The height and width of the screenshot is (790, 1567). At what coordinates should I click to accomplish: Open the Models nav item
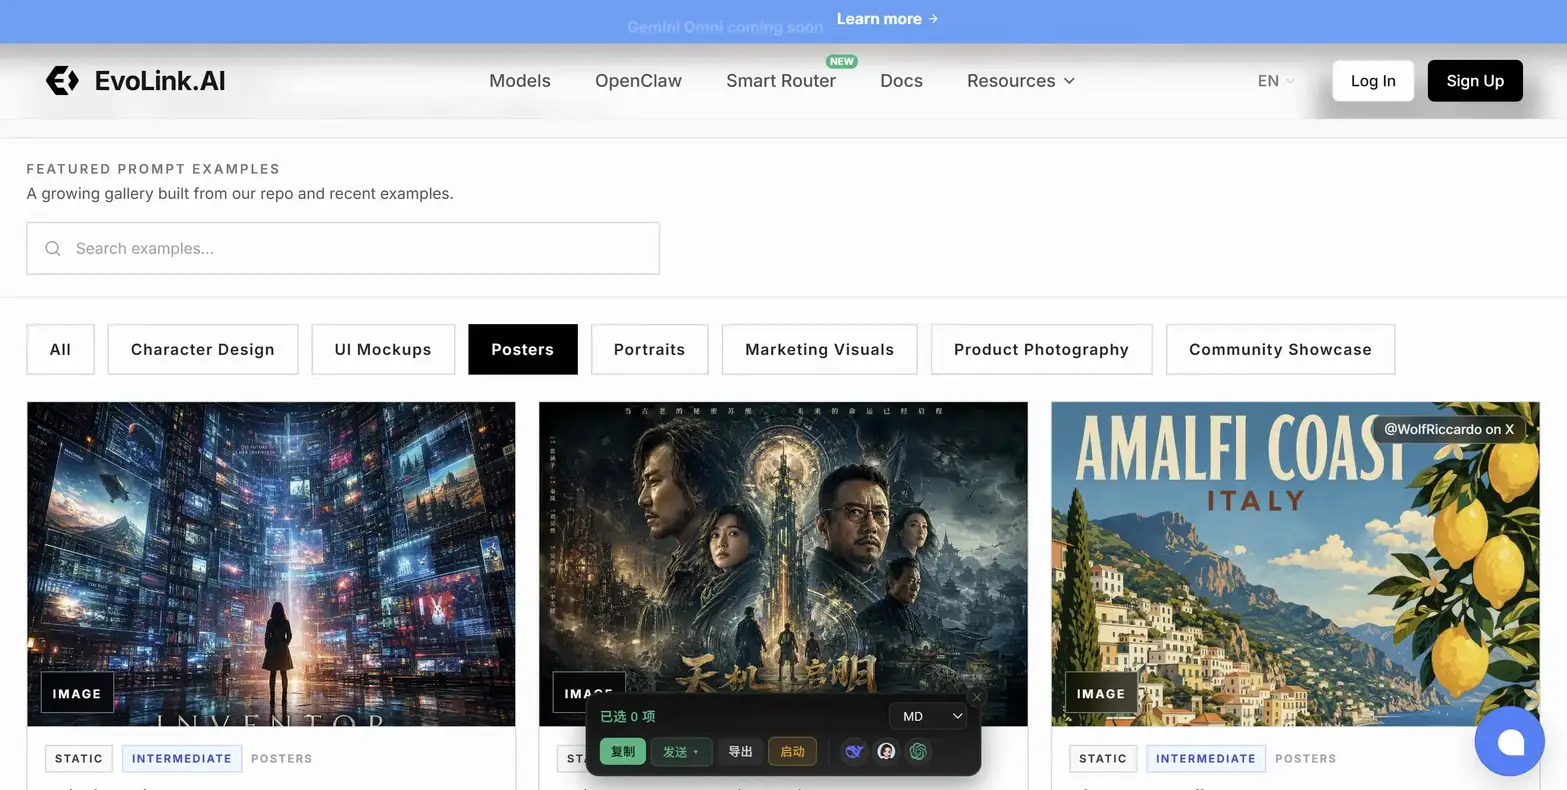coord(520,81)
